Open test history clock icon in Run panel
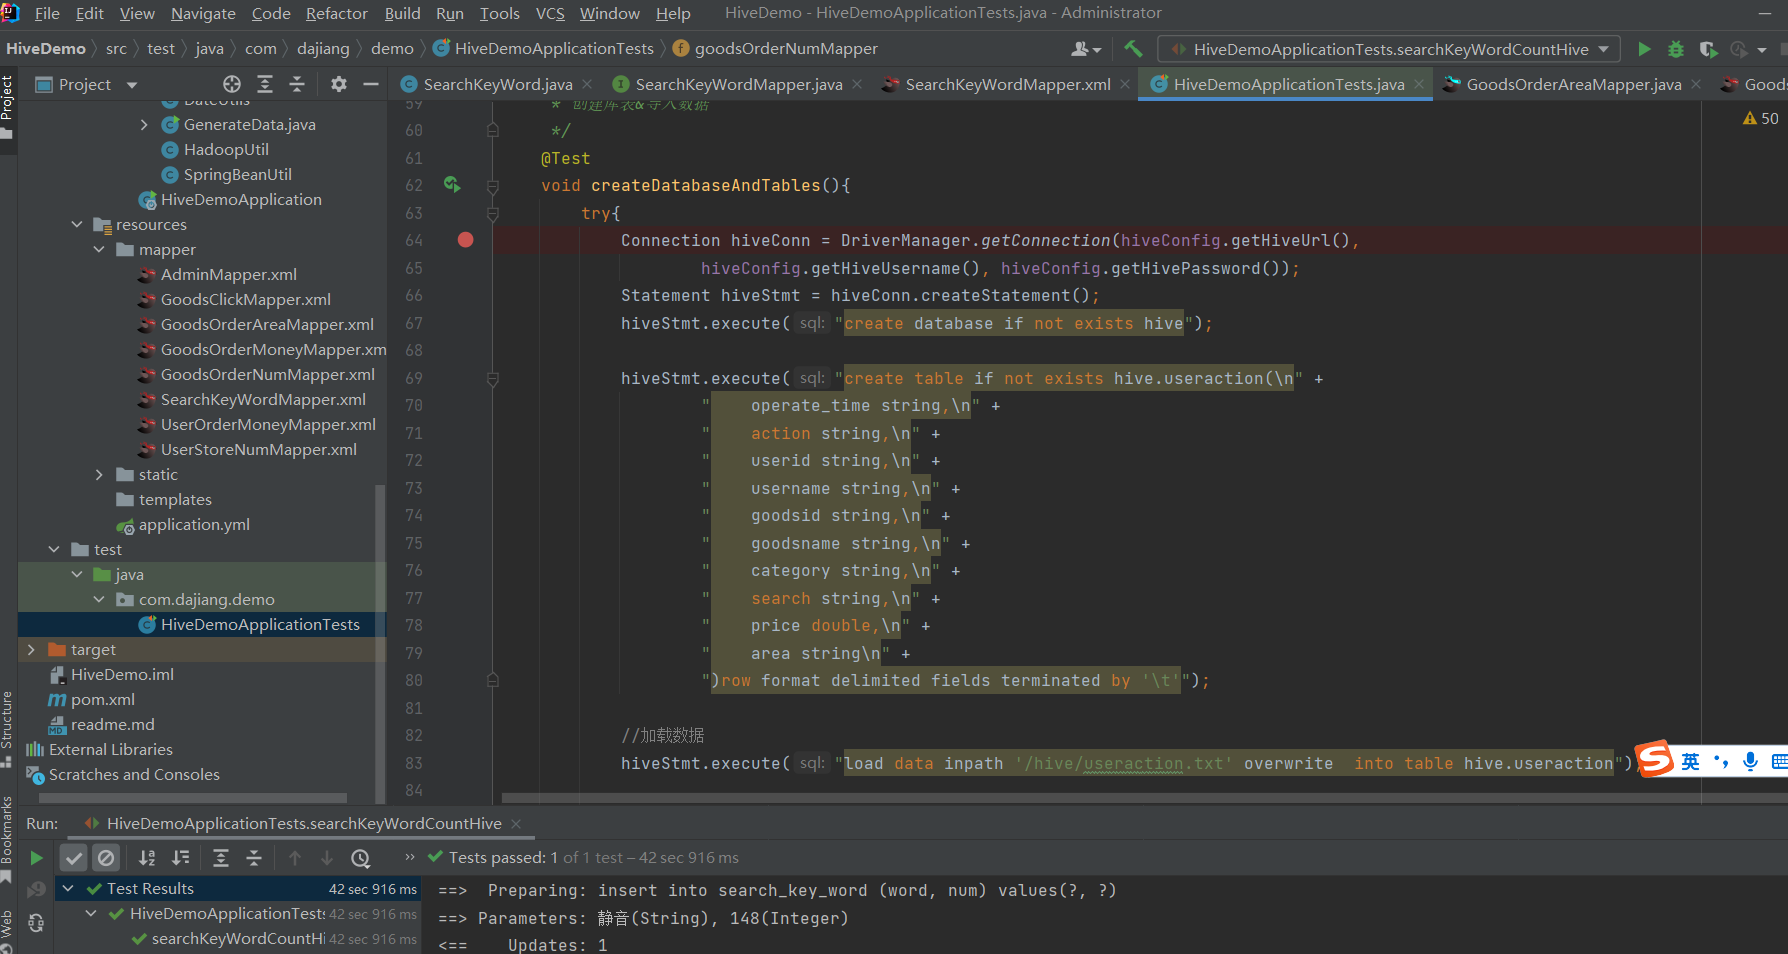Viewport: 1788px width, 954px height. coord(361,858)
